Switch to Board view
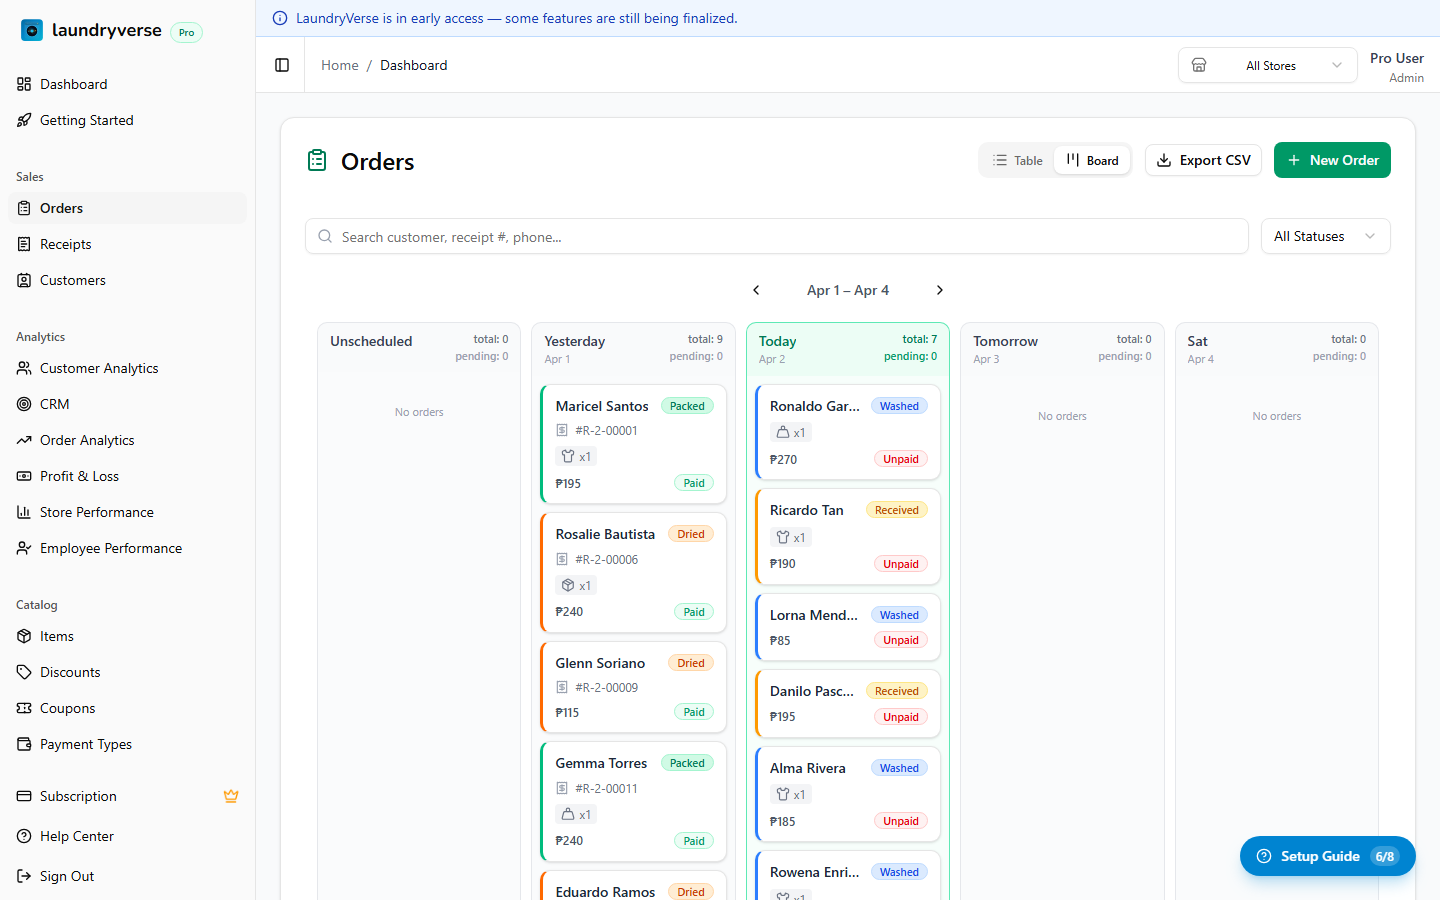 [x=1092, y=160]
